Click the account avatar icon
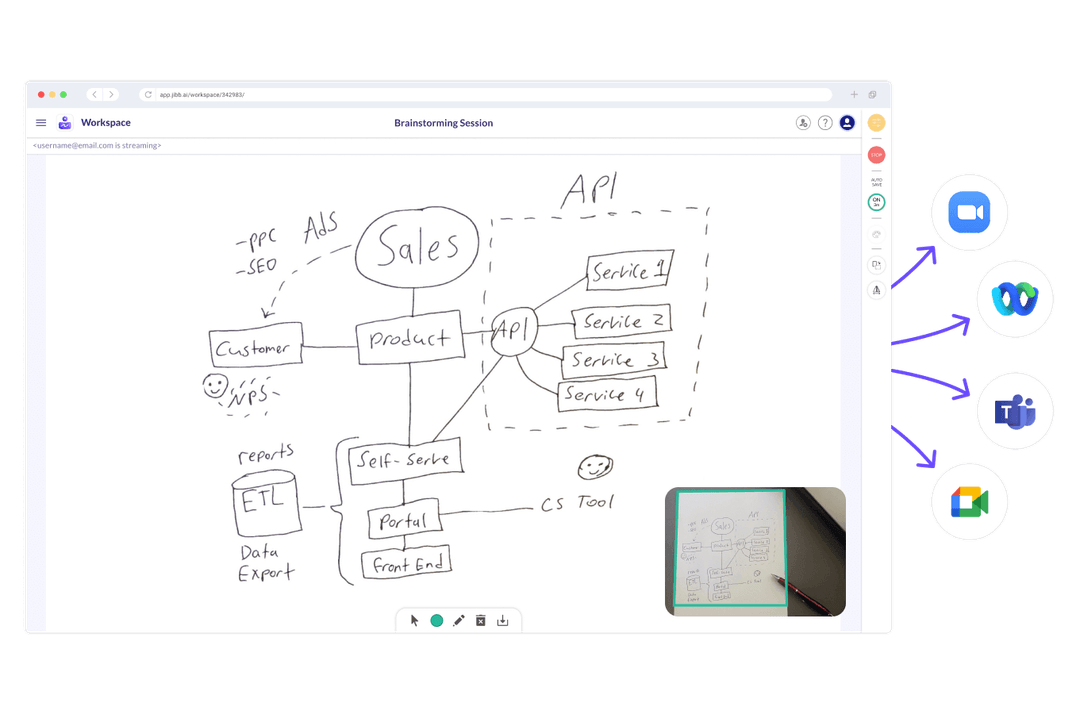 click(x=847, y=122)
